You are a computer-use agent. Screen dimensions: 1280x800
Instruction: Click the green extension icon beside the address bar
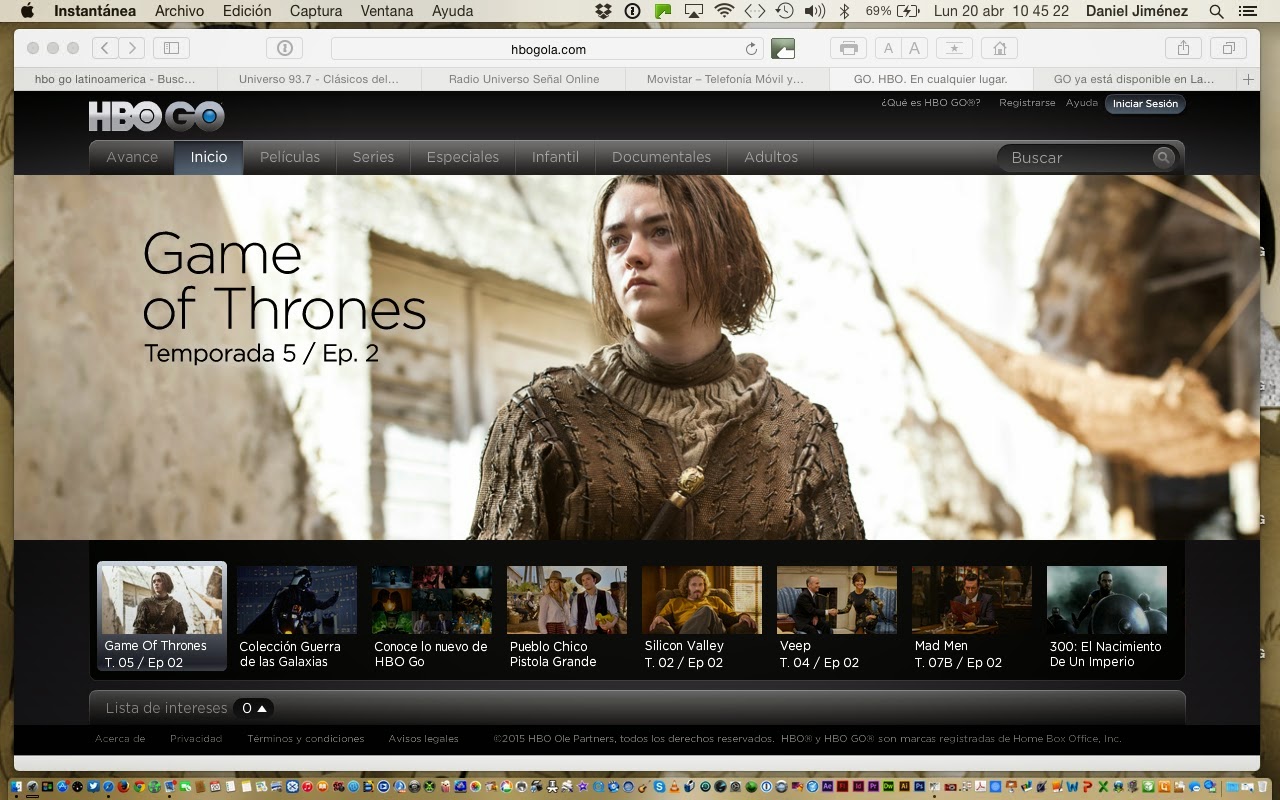[x=783, y=48]
